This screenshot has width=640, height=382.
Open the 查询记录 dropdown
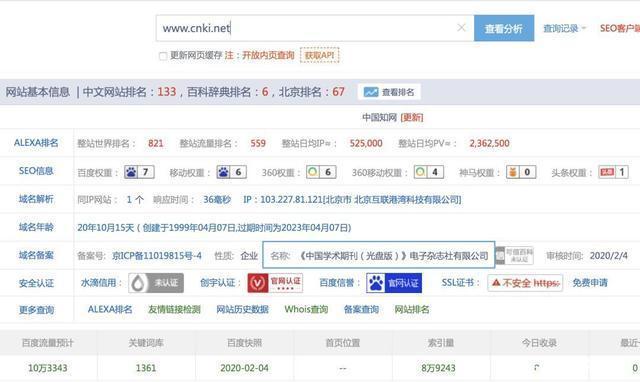pyautogui.click(x=564, y=28)
